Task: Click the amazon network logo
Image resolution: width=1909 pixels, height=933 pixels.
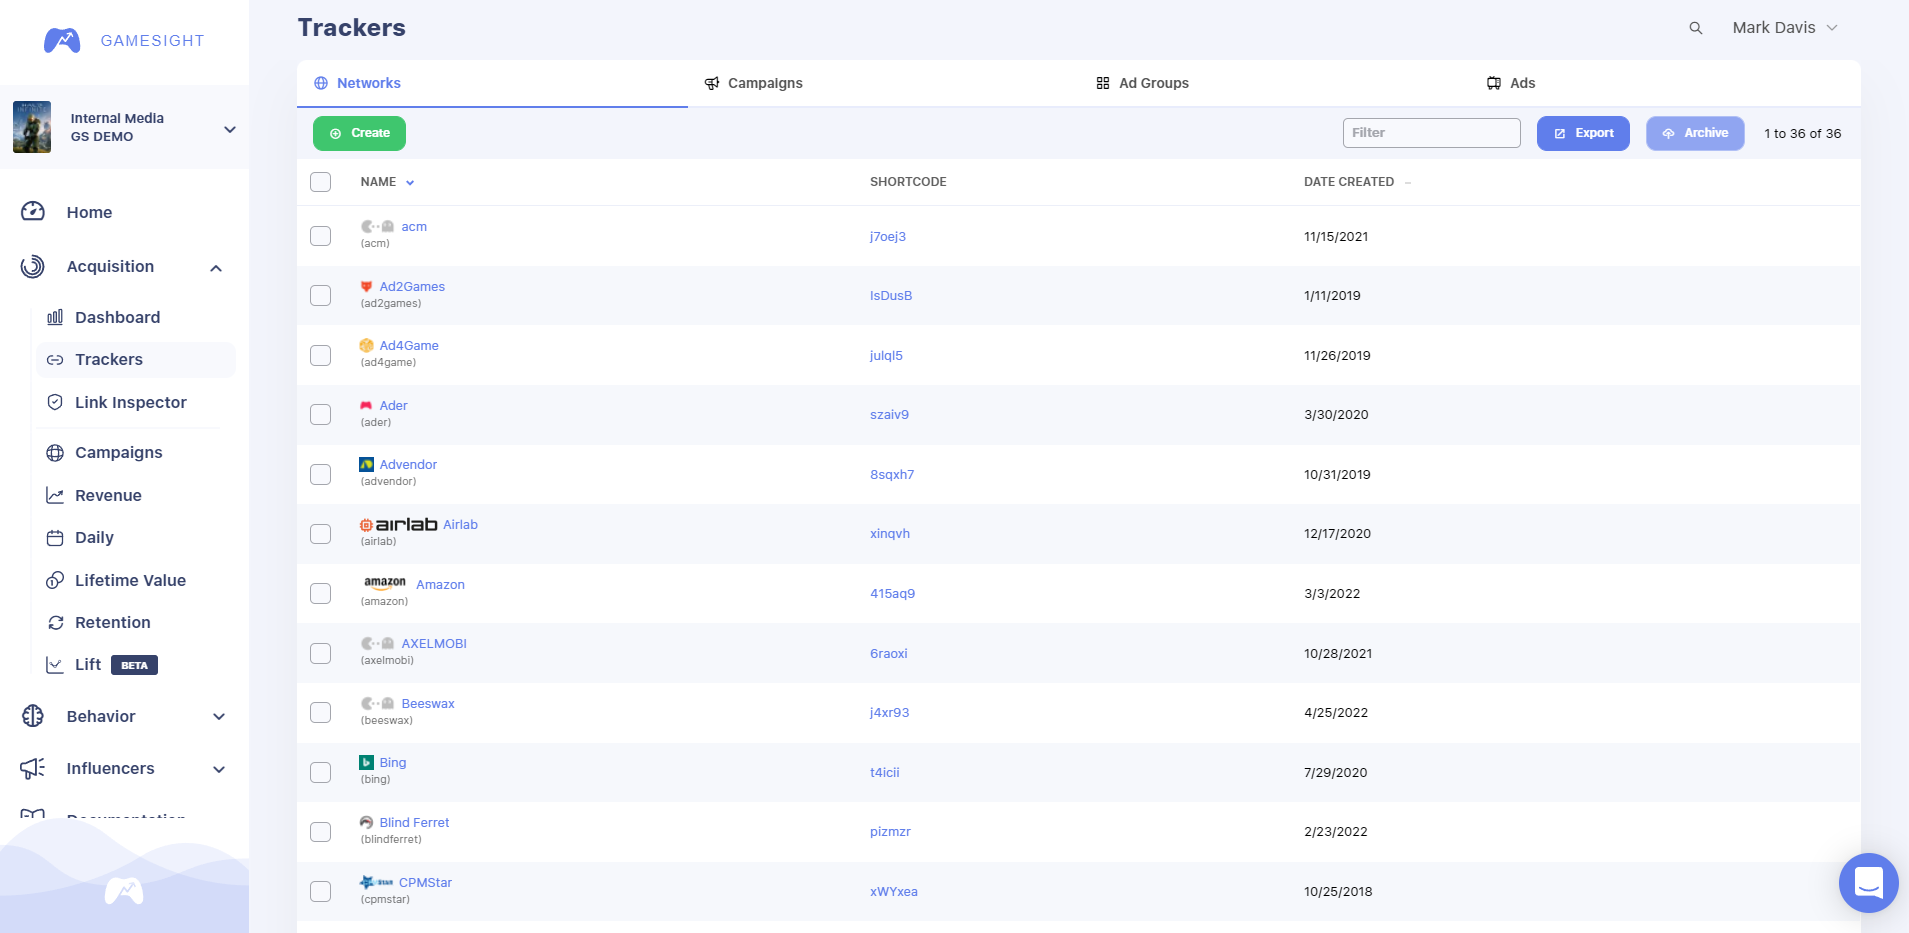Action: [x=385, y=583]
